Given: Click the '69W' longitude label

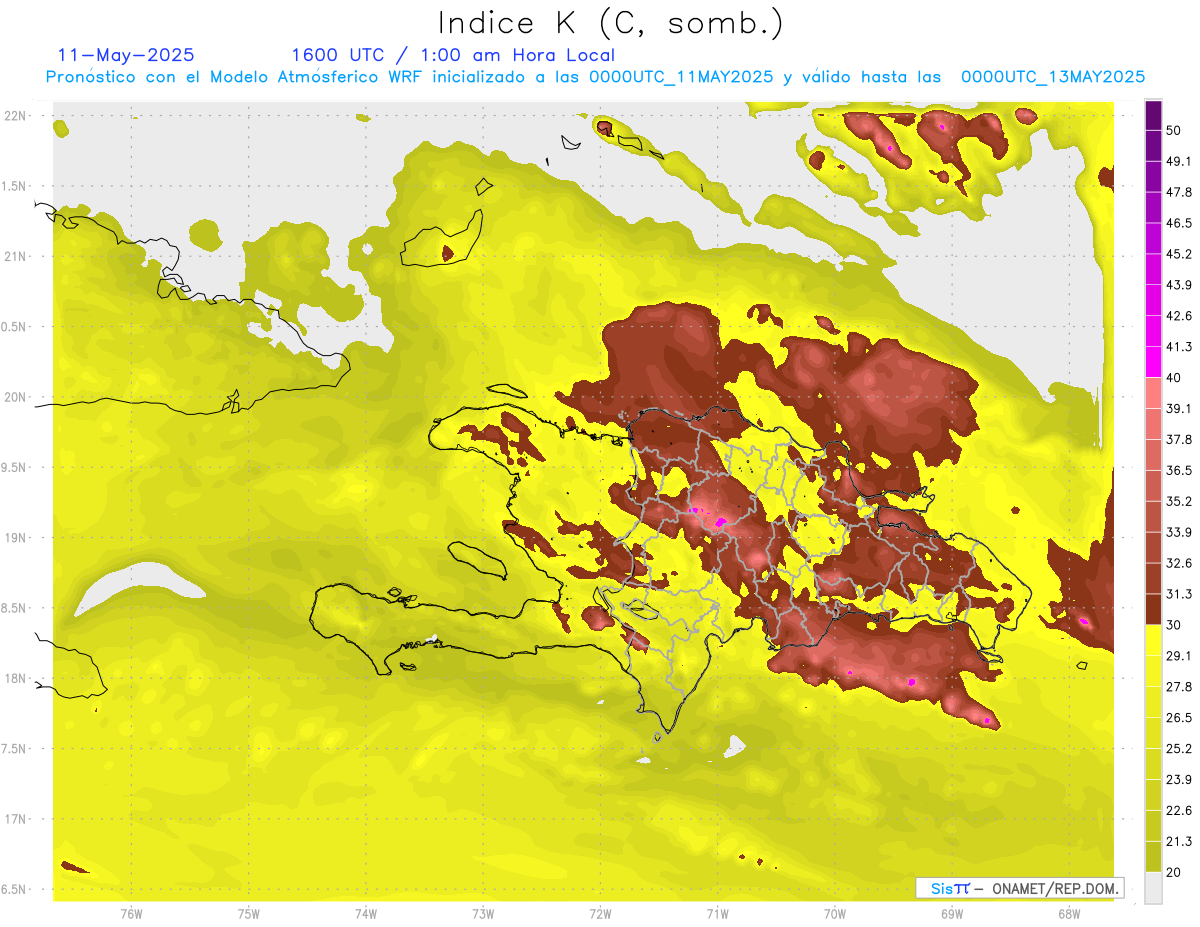Looking at the screenshot, I should pyautogui.click(x=952, y=914).
